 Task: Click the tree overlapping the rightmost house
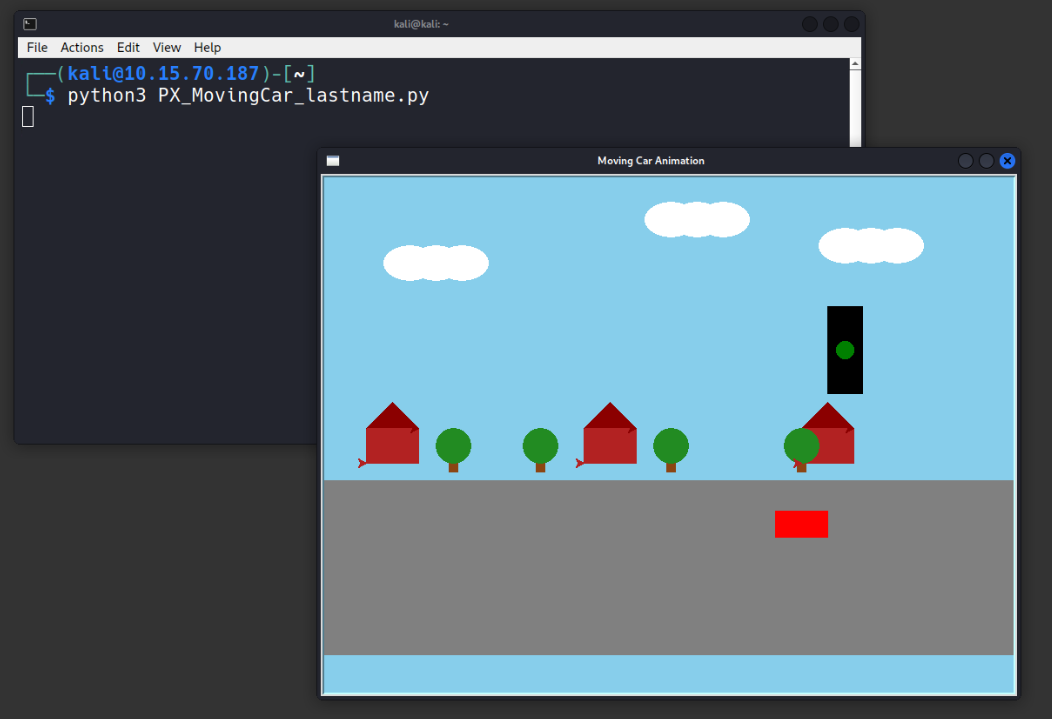[801, 447]
